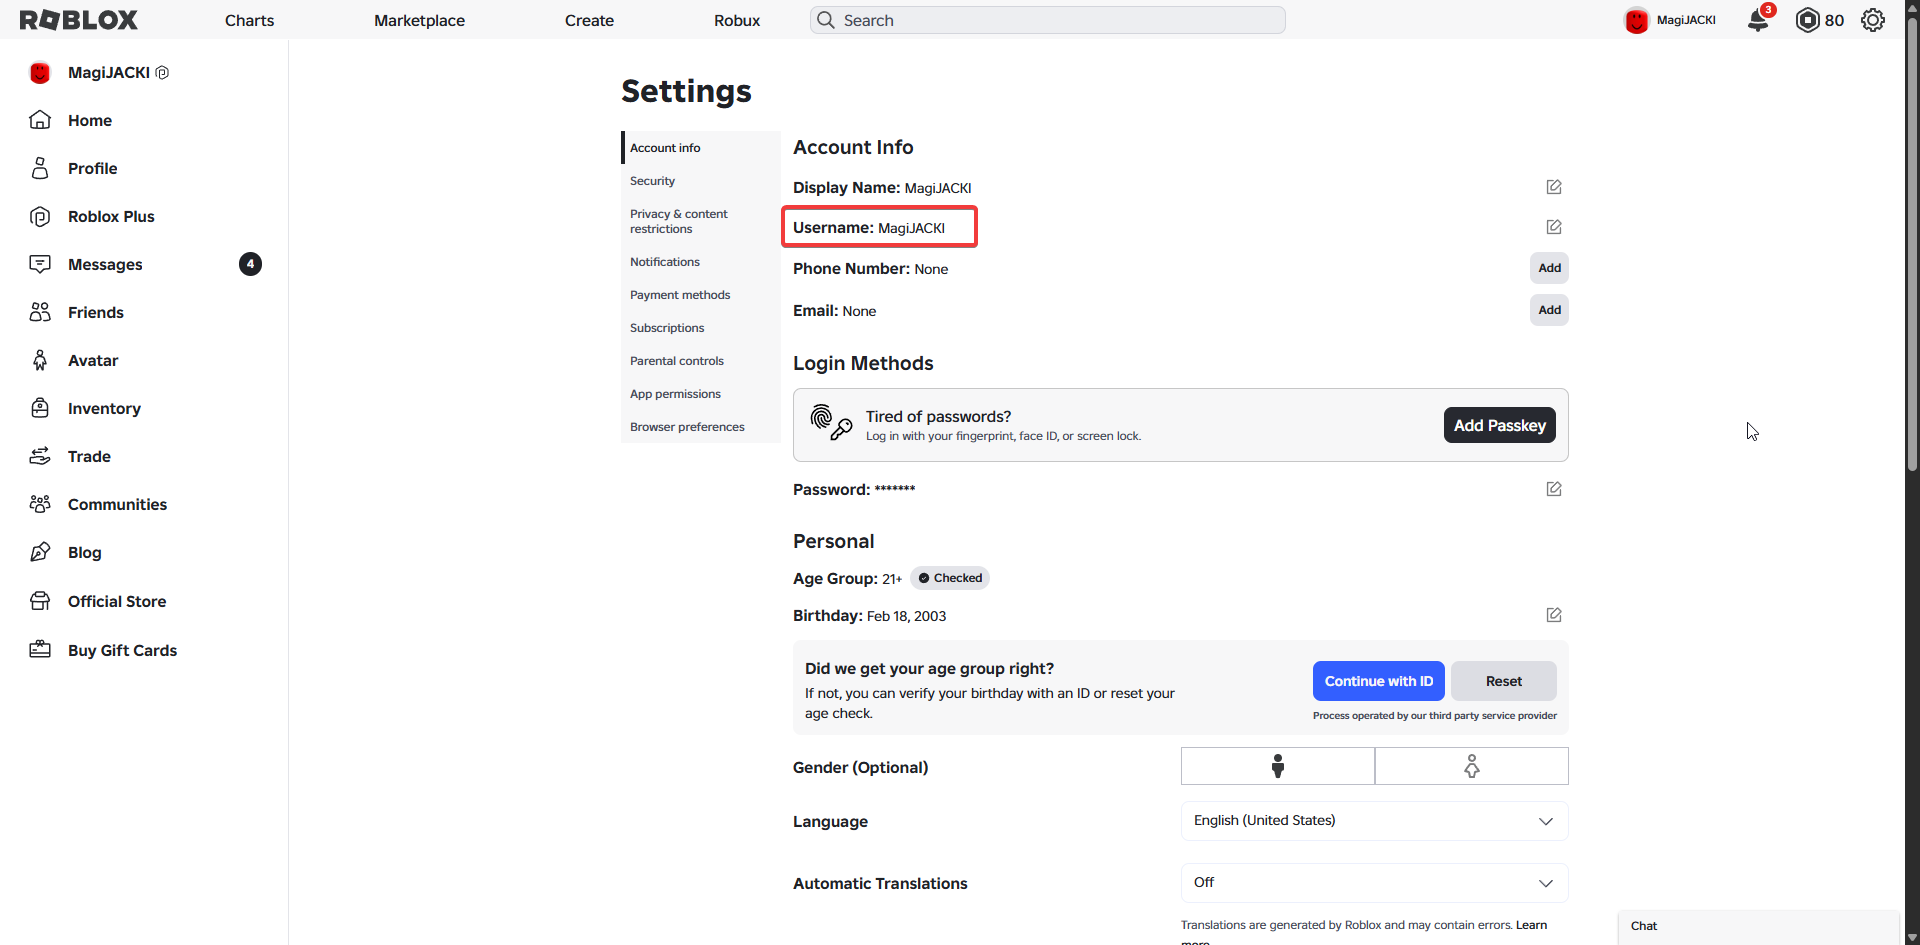Open the Subscriptions settings tab
The height and width of the screenshot is (945, 1920).
(701, 328)
